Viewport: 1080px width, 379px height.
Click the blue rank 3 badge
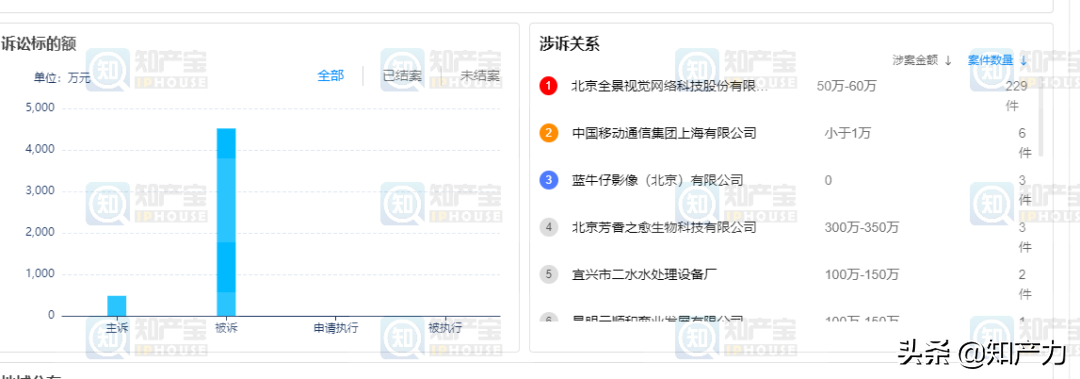[x=548, y=181]
